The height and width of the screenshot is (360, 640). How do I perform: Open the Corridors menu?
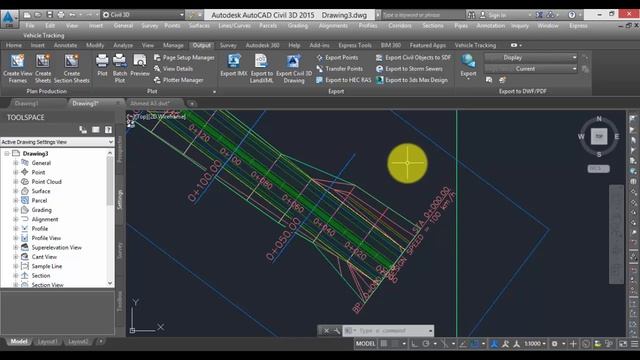coord(400,25)
